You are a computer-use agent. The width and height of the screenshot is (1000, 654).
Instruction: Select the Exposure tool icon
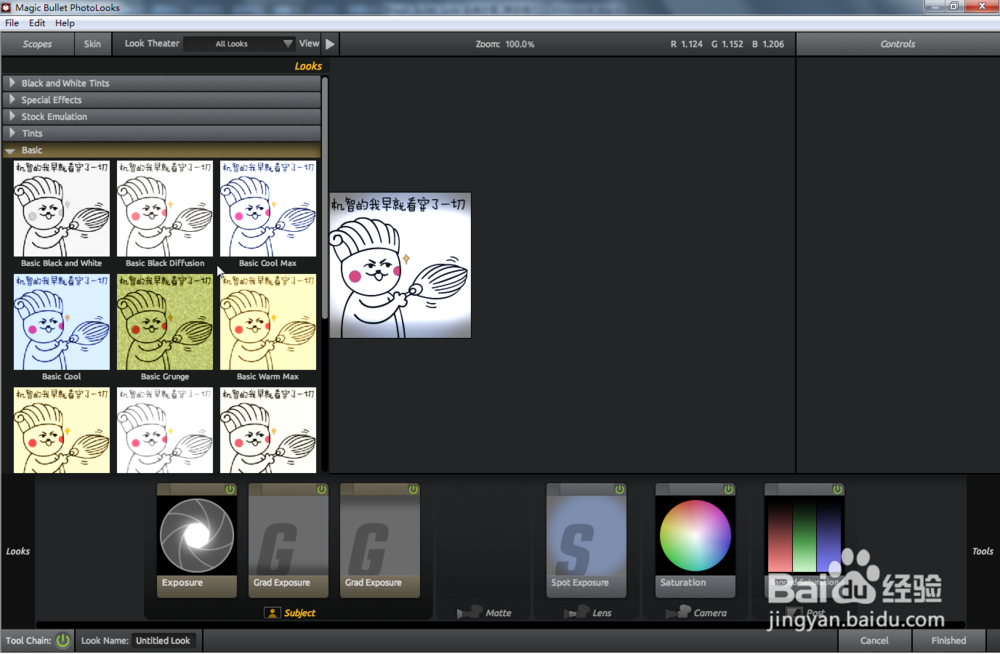pos(196,536)
